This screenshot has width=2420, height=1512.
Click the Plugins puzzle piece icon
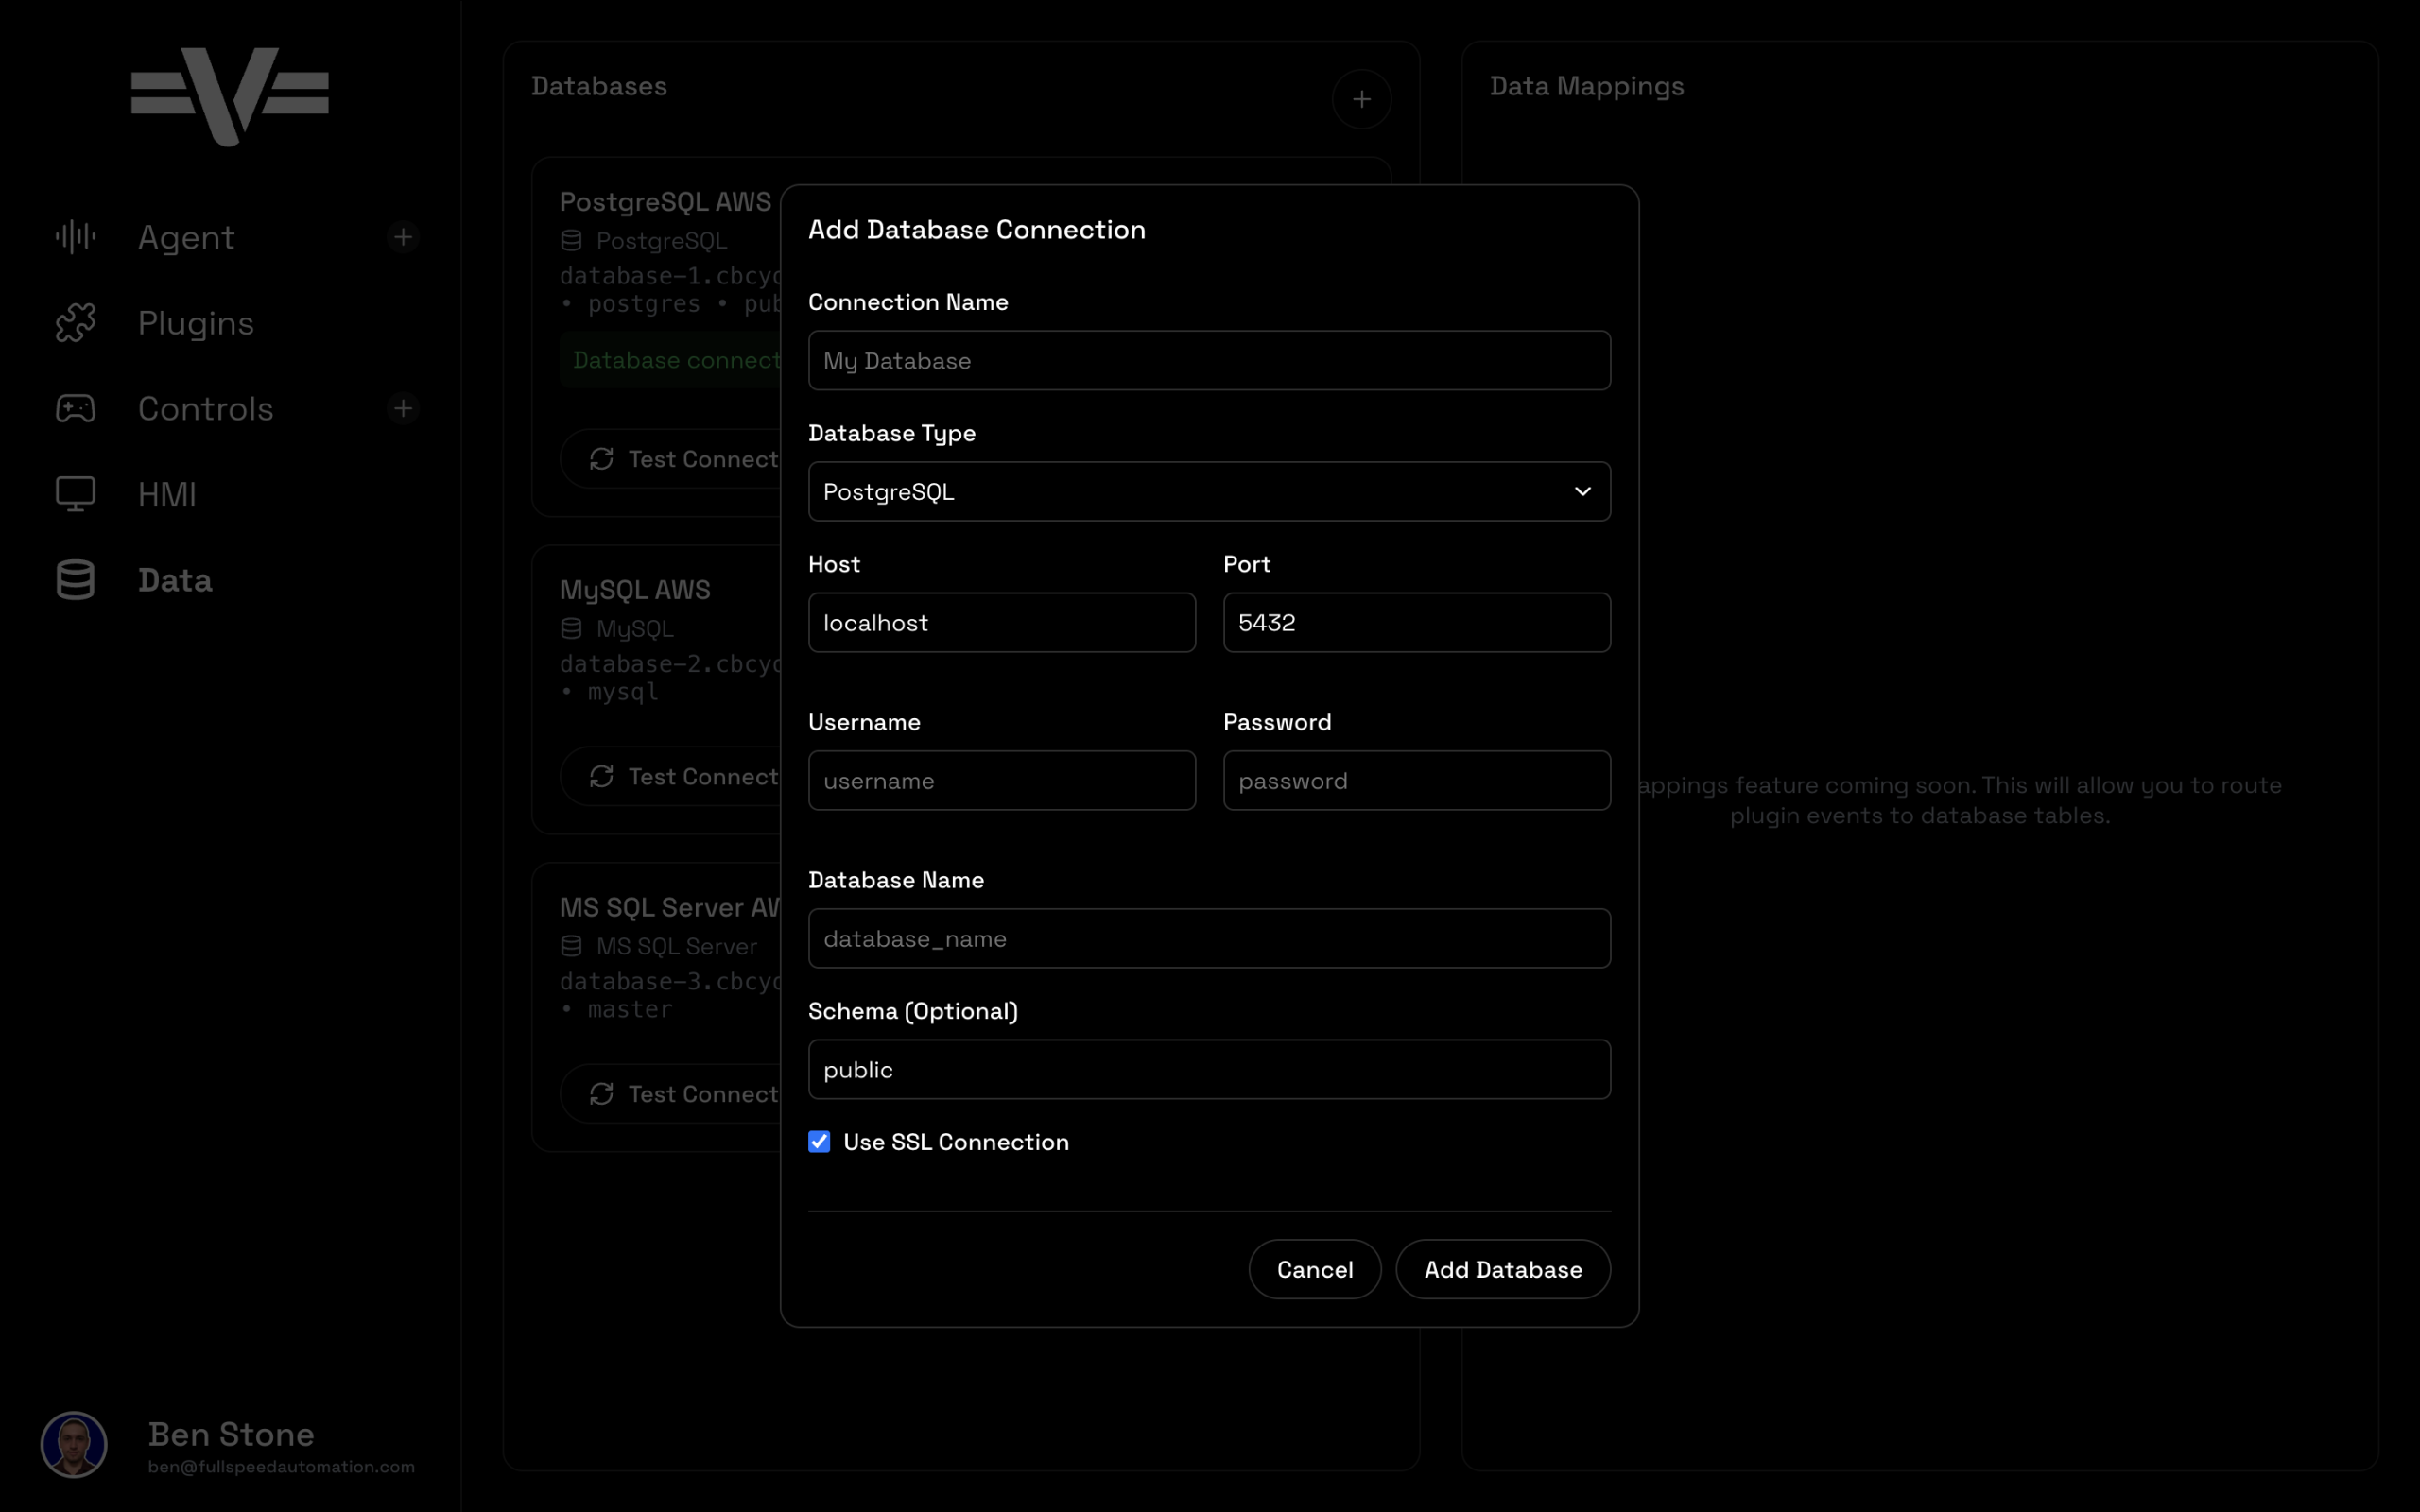click(x=75, y=323)
